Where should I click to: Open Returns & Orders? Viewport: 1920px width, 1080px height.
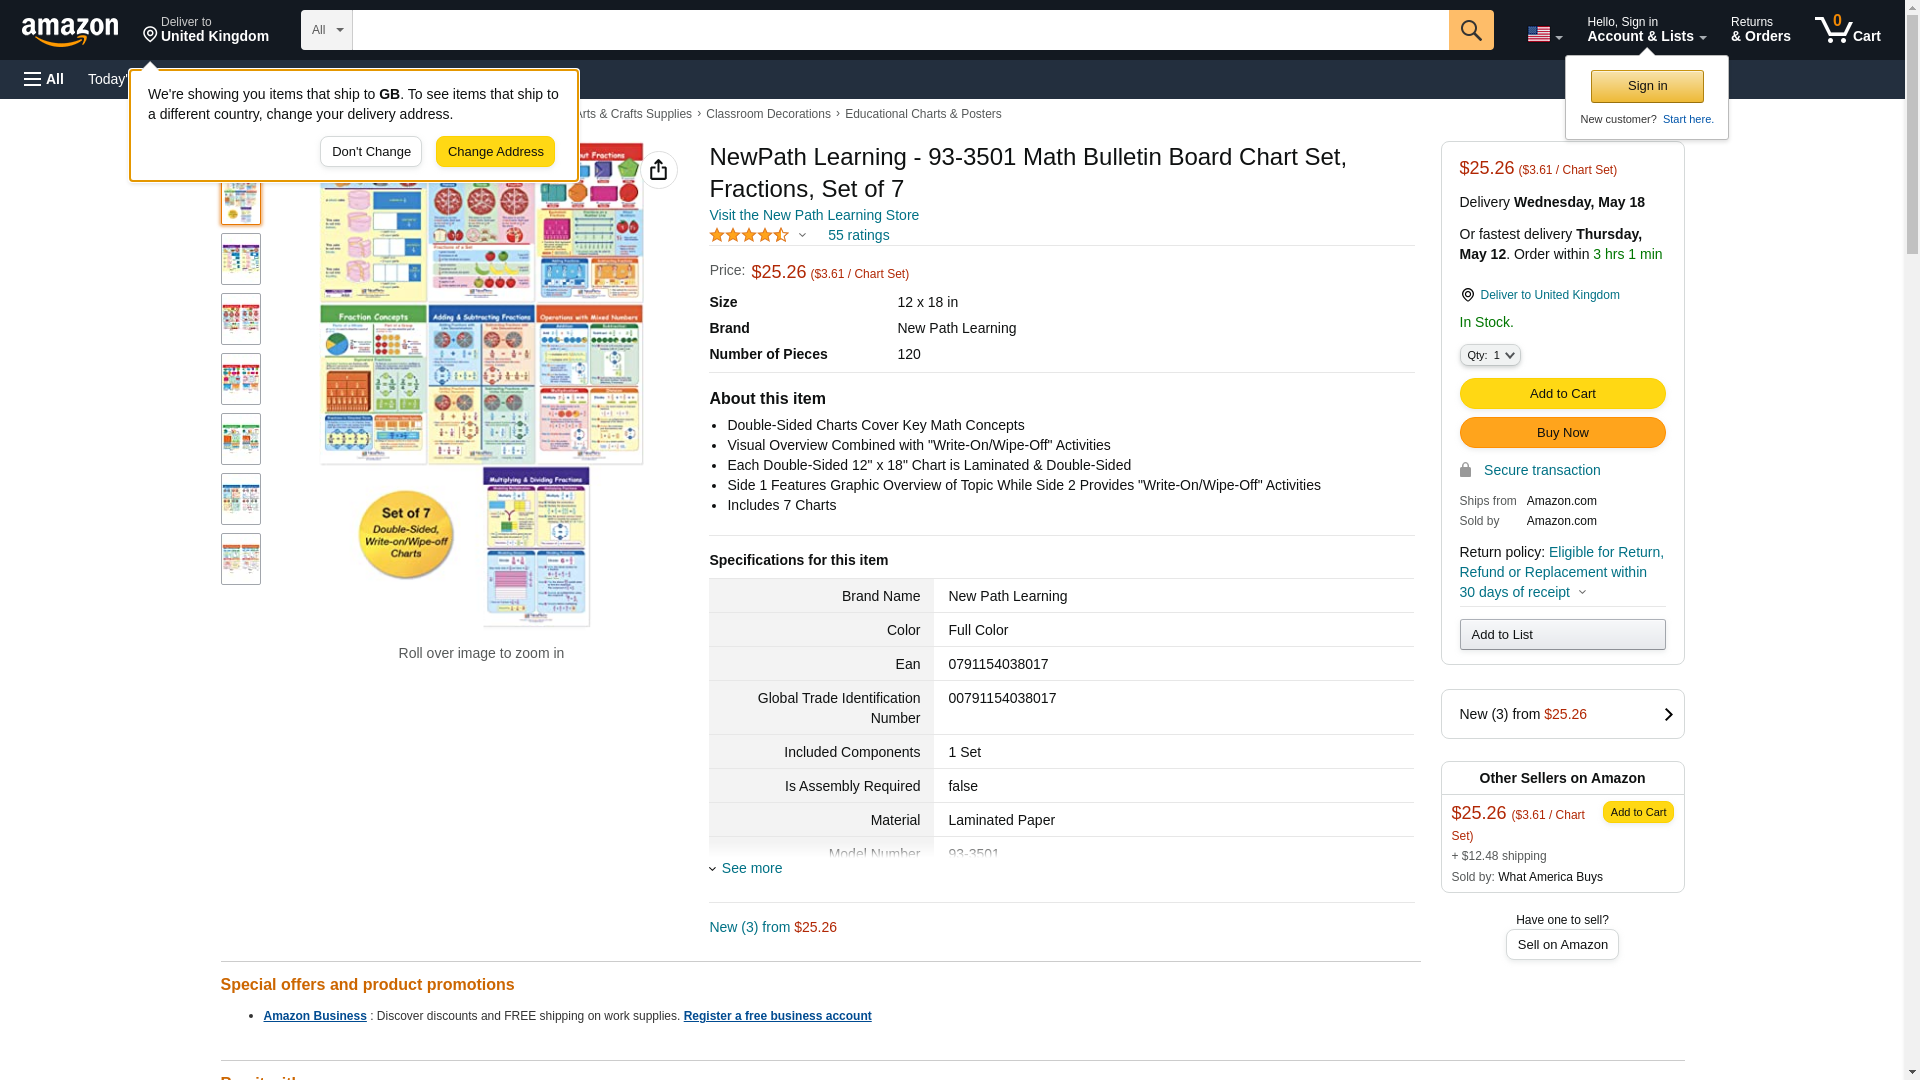(x=1760, y=30)
